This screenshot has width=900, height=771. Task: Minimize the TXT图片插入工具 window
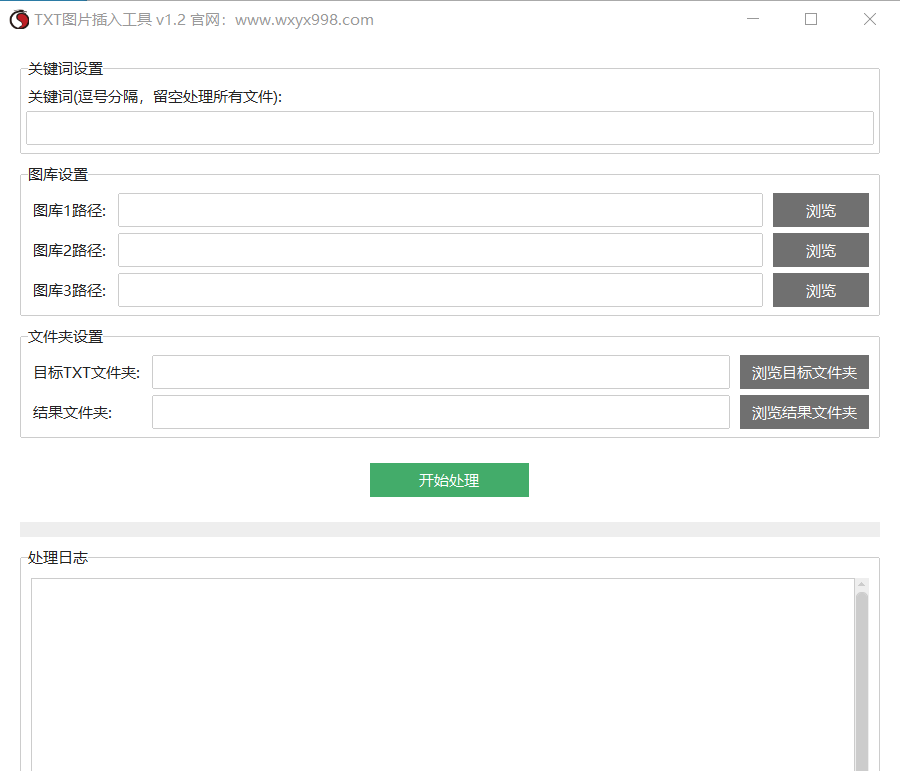[x=752, y=19]
